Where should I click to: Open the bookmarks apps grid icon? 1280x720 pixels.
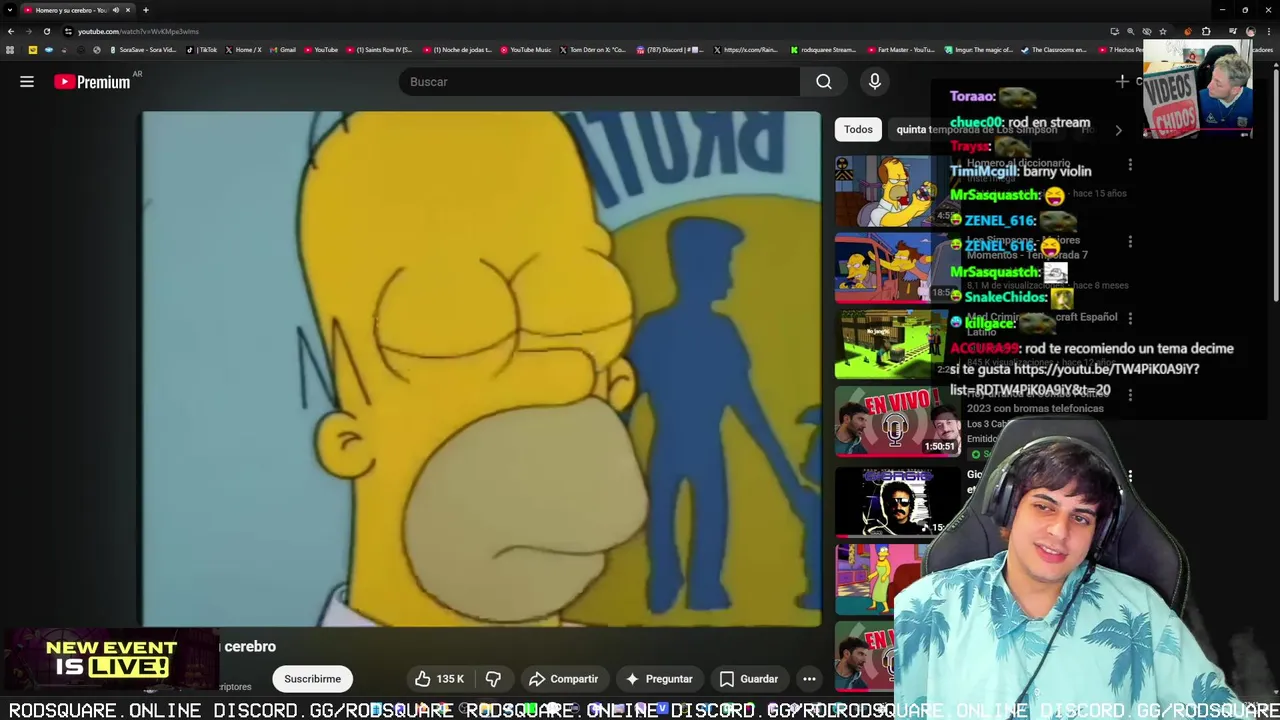10,50
